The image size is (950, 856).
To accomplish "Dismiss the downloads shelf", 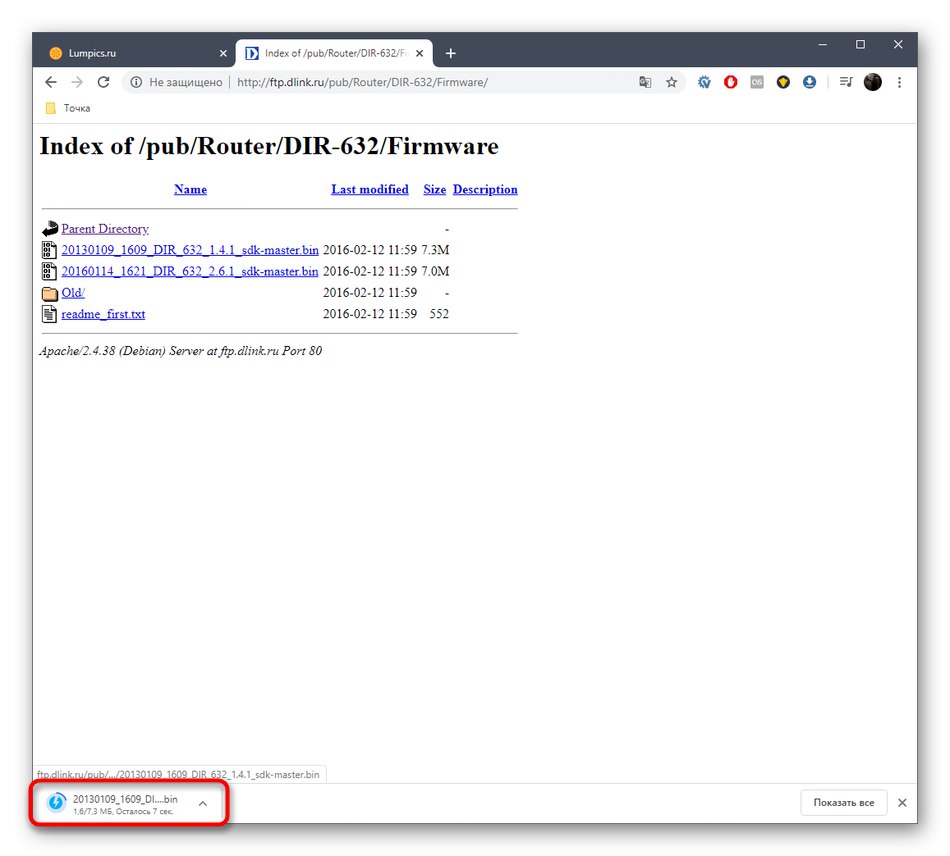I will click(x=903, y=803).
